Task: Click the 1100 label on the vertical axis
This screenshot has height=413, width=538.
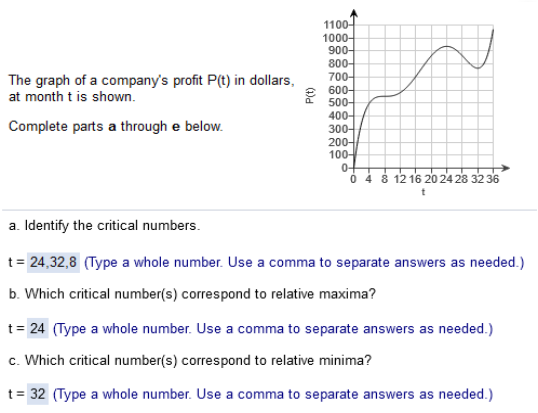Action: [336, 25]
